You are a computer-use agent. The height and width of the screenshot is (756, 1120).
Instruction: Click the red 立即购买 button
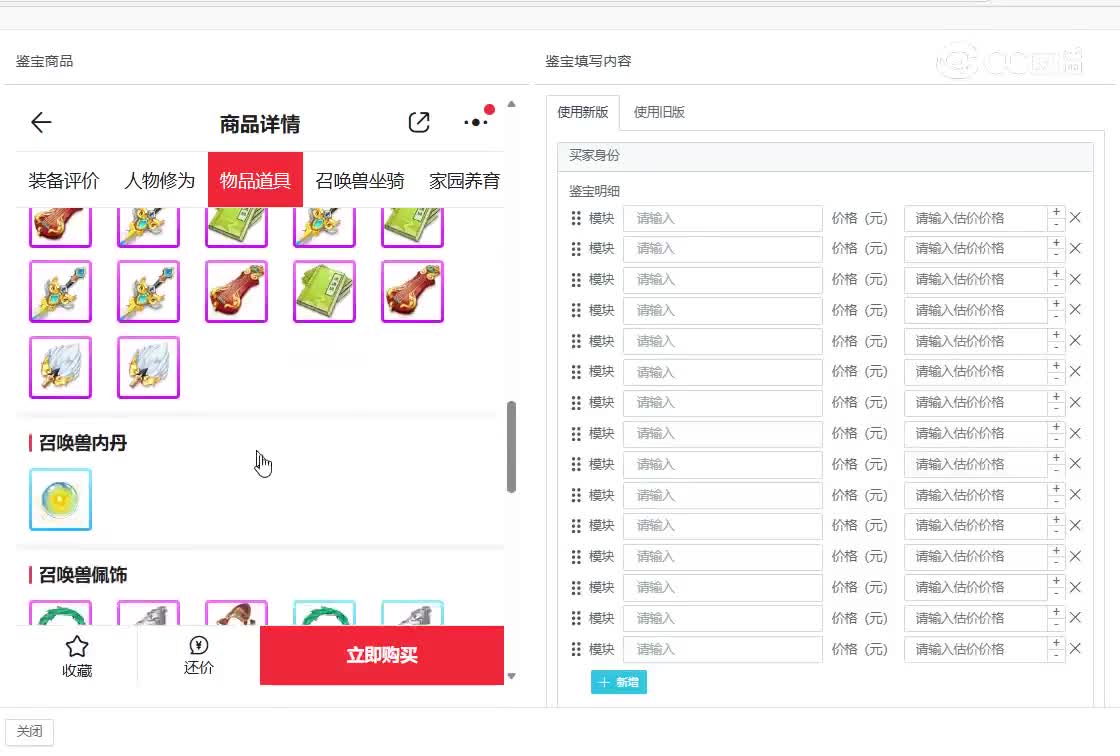(382, 655)
